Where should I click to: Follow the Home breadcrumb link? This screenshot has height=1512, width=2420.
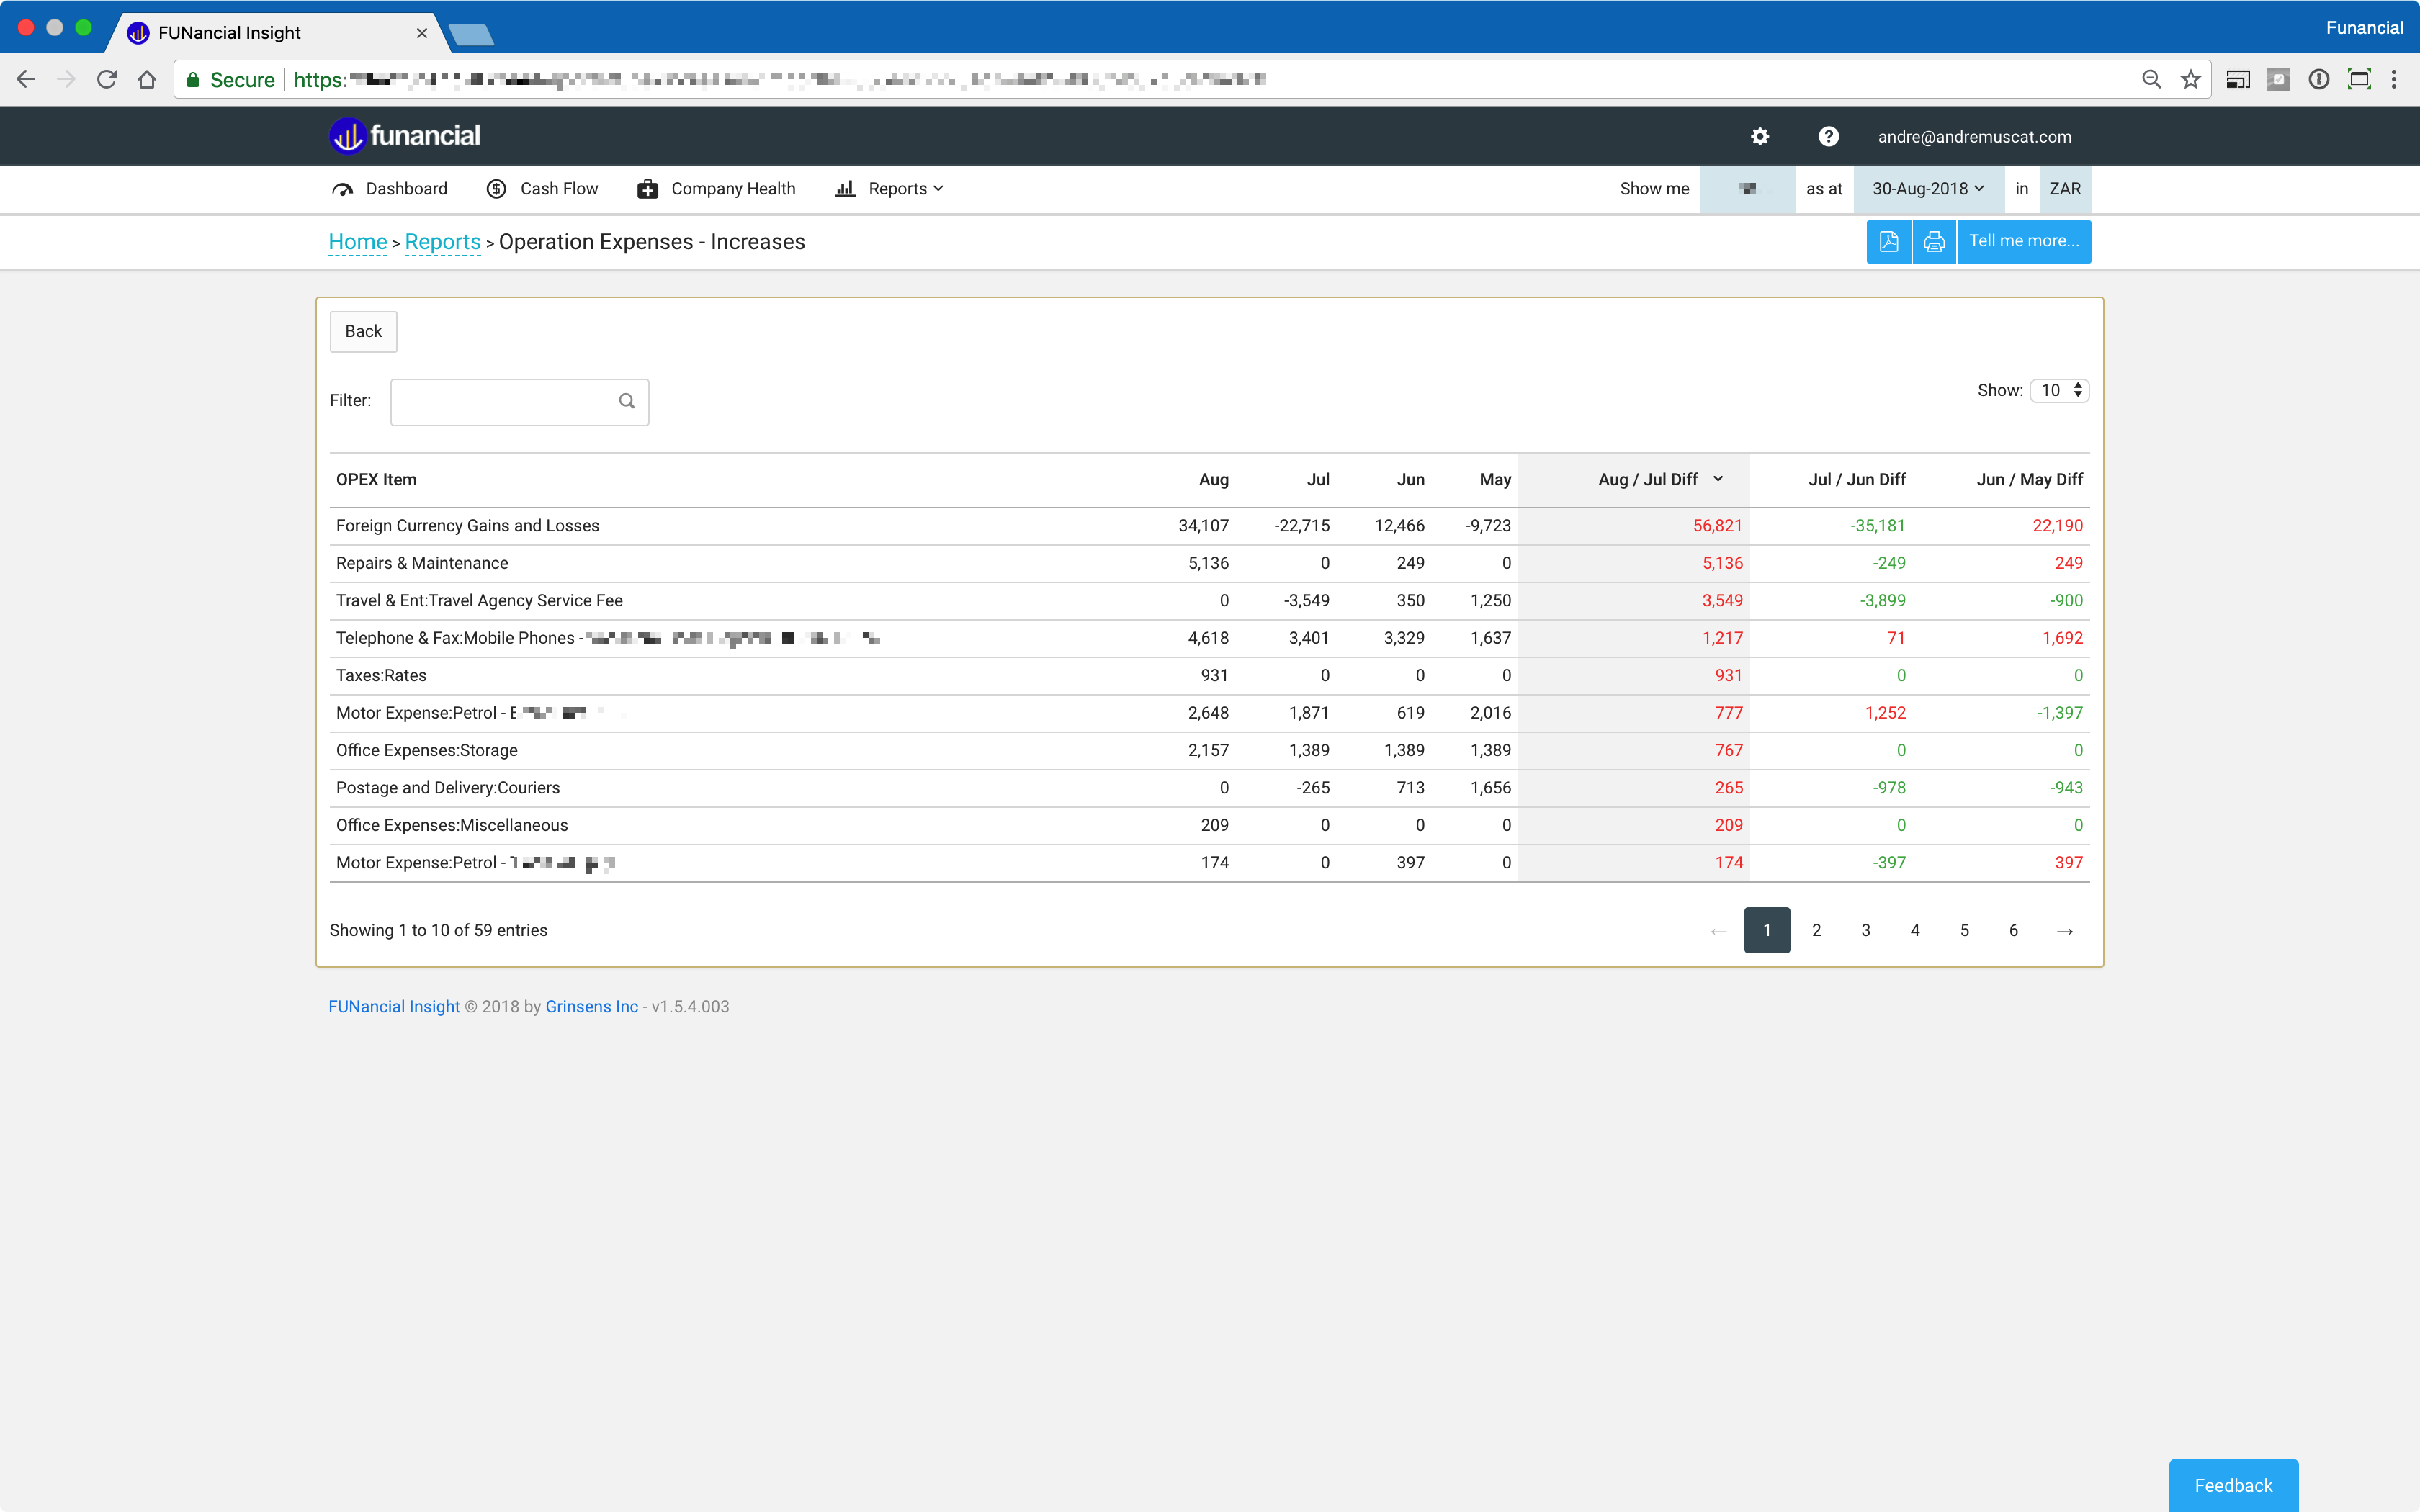point(357,242)
